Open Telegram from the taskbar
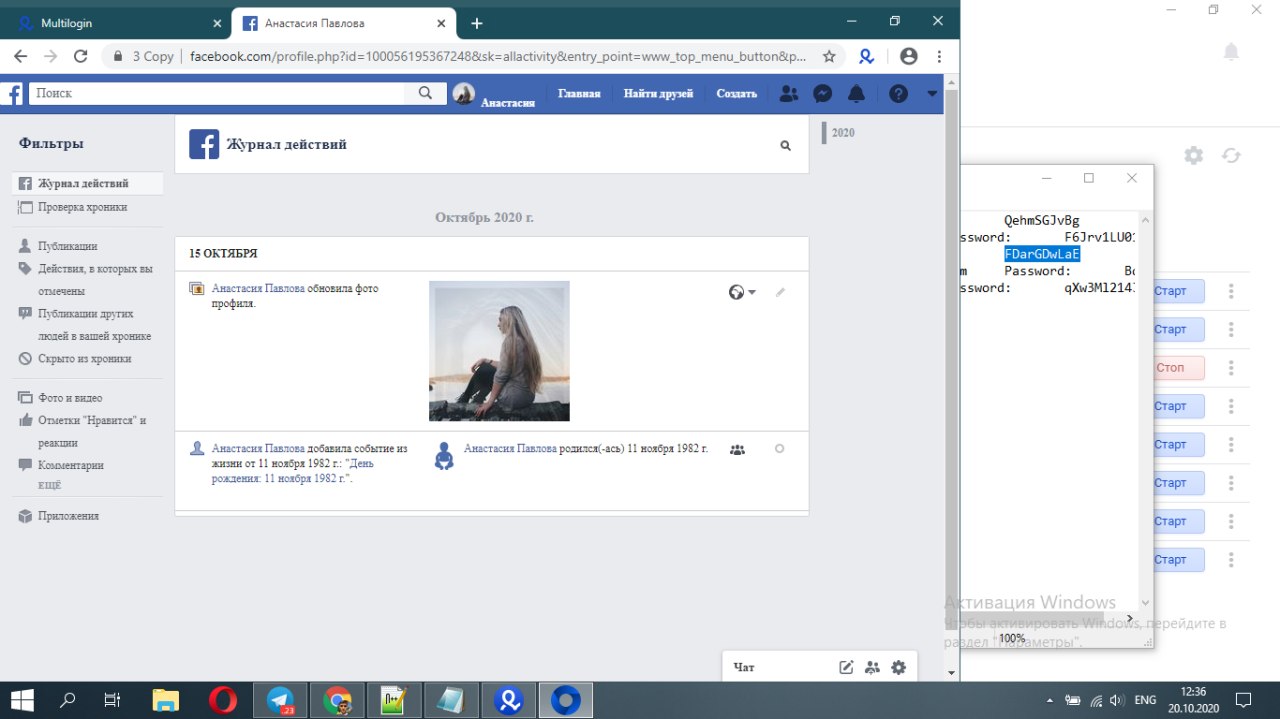Image resolution: width=1280 pixels, height=719 pixels. [x=280, y=700]
